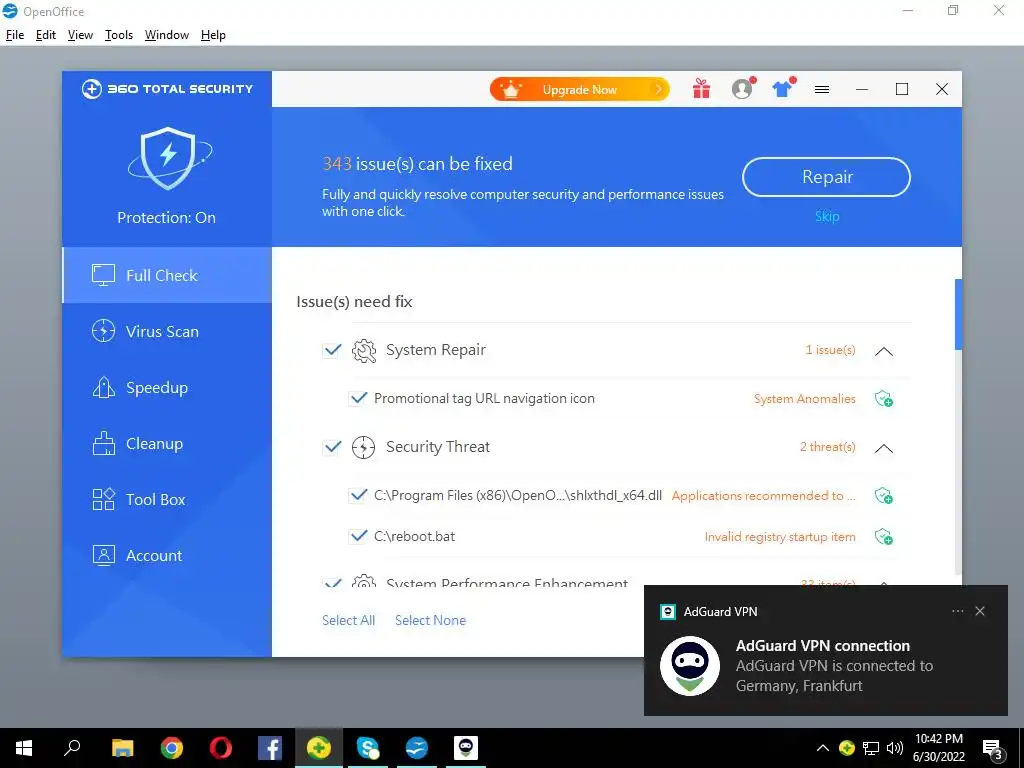The width and height of the screenshot is (1024, 768).
Task: Open the Account sidebar section
Action: [x=167, y=556]
